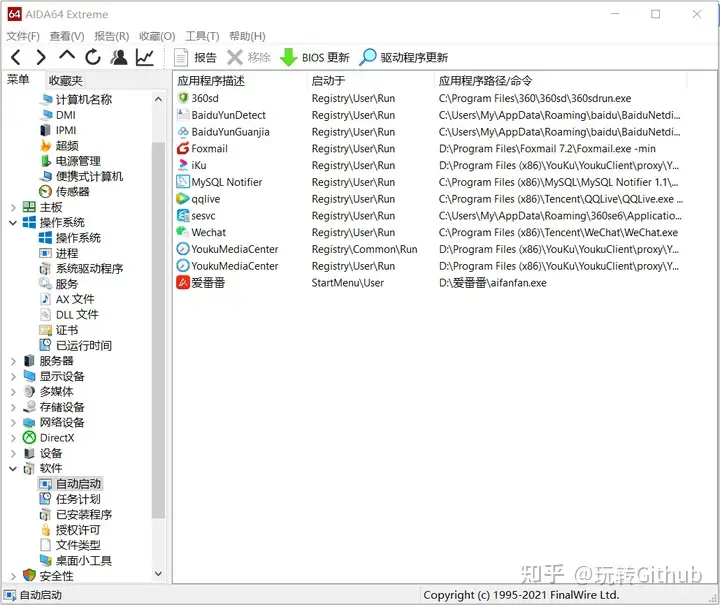Image resolution: width=720 pixels, height=605 pixels.
Task: Select the 超频 flame icon item
Action: coord(59,146)
